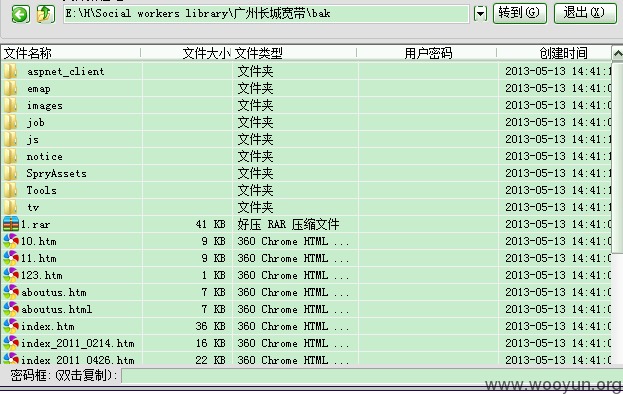Click the creation time of aspnet_client

[x=558, y=71]
